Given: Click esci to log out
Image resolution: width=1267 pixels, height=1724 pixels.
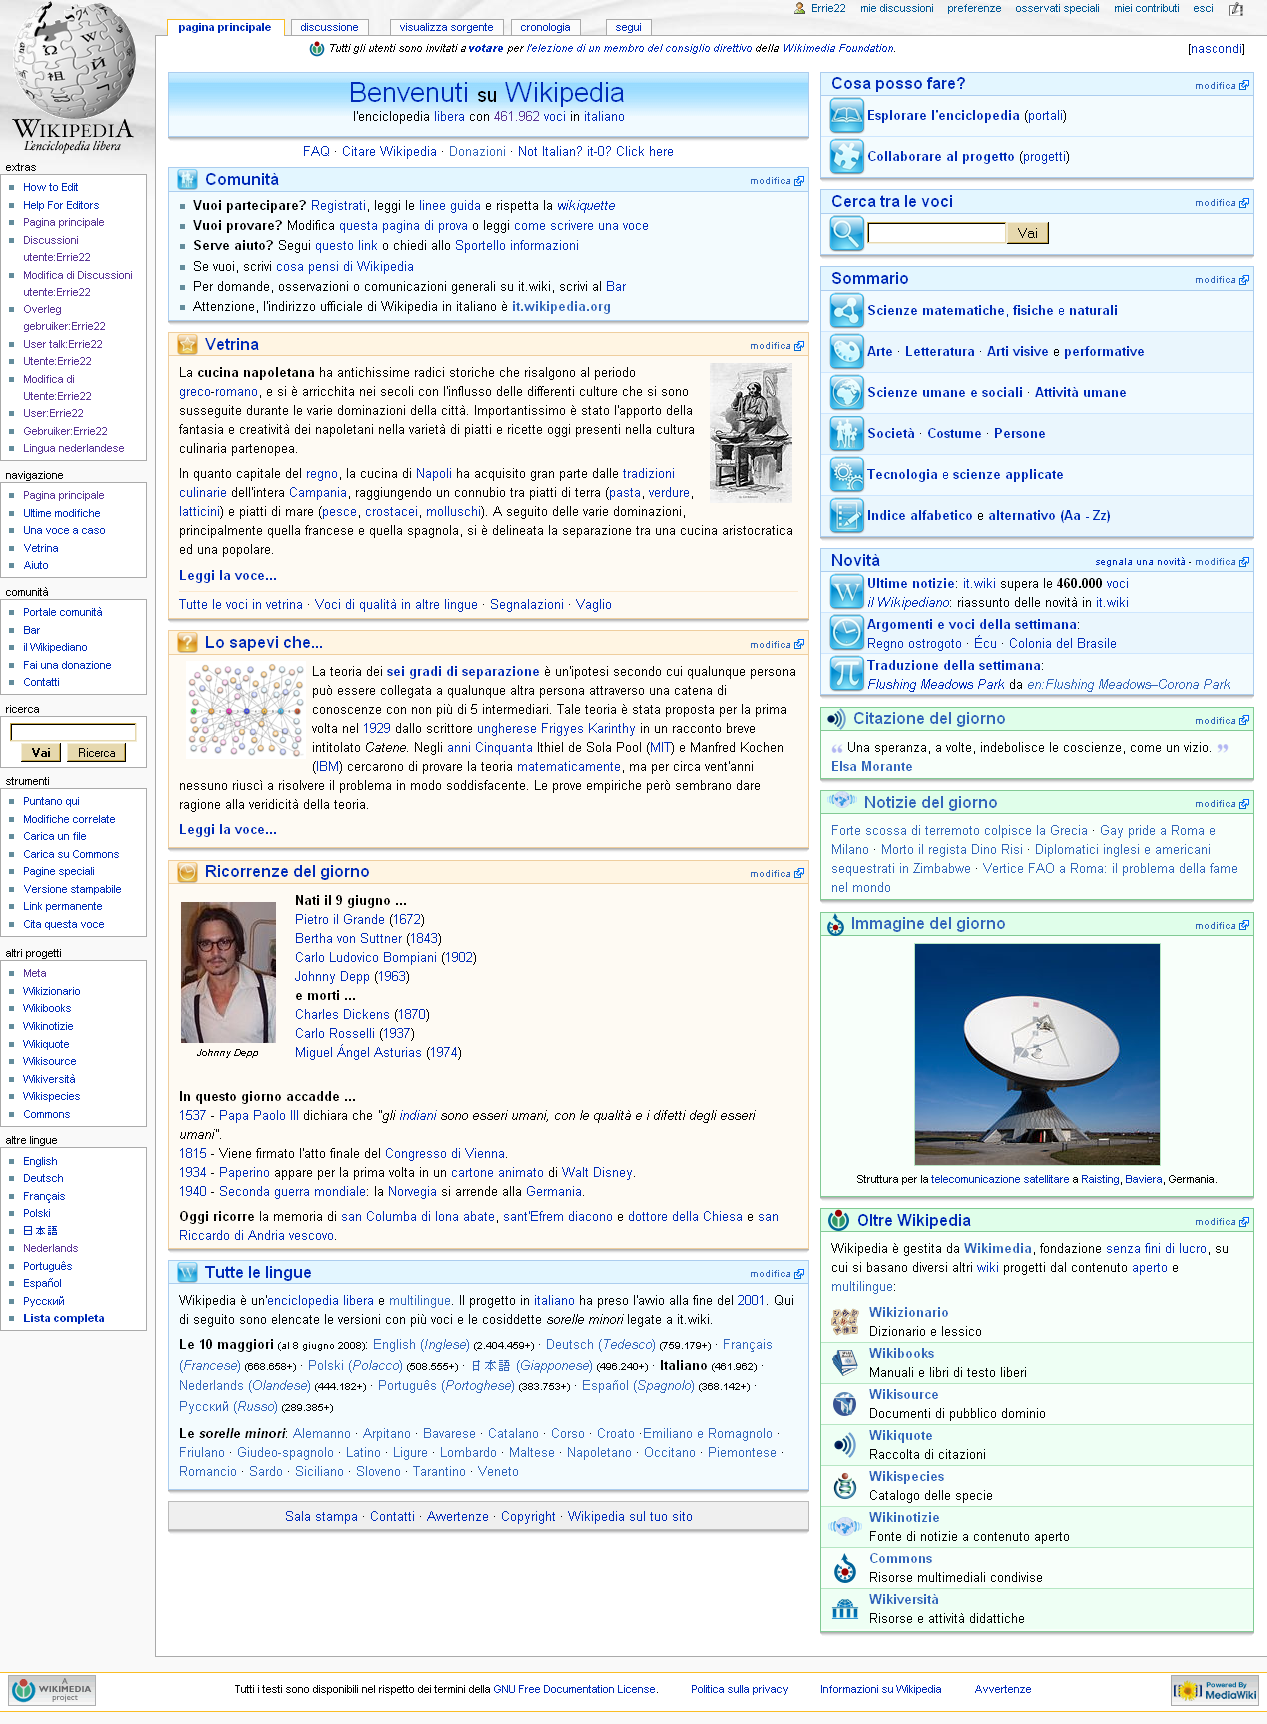Looking at the screenshot, I should 1203,8.
